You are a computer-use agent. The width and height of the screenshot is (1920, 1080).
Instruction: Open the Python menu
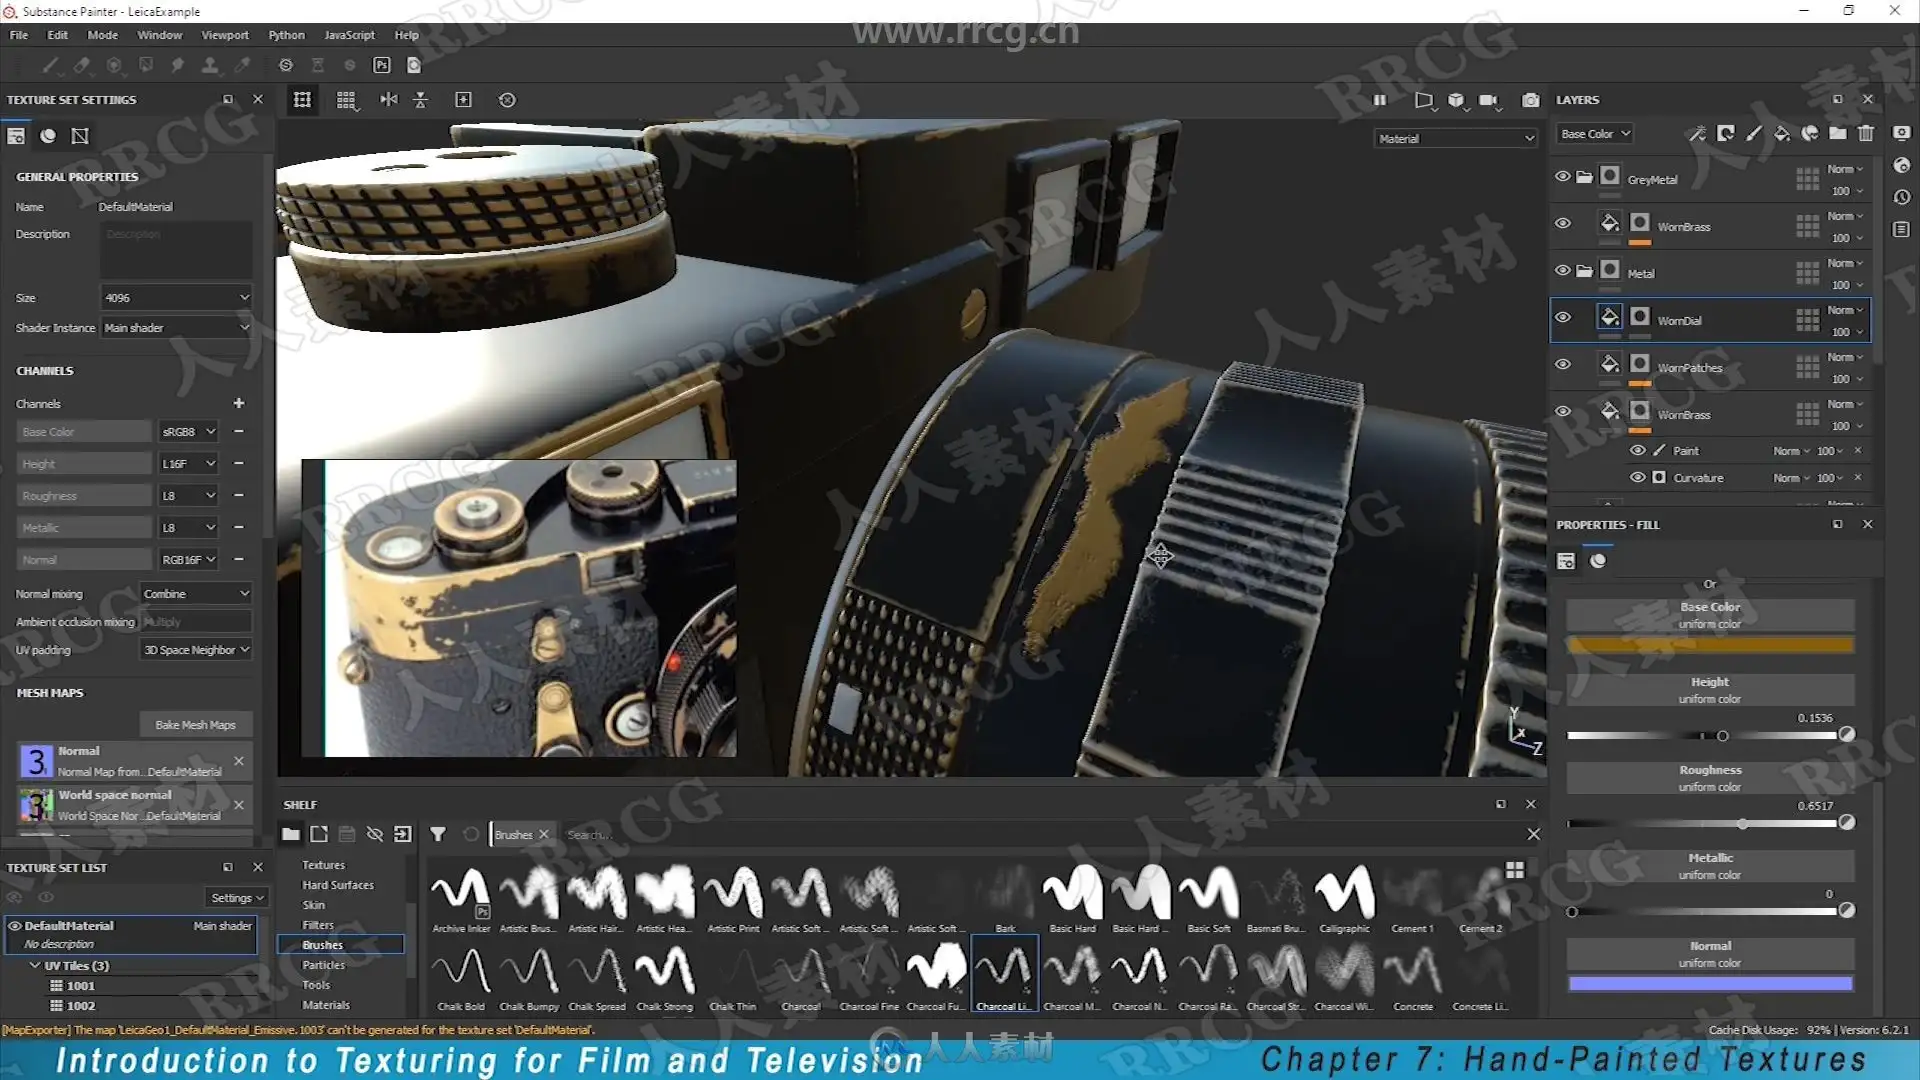pos(286,35)
